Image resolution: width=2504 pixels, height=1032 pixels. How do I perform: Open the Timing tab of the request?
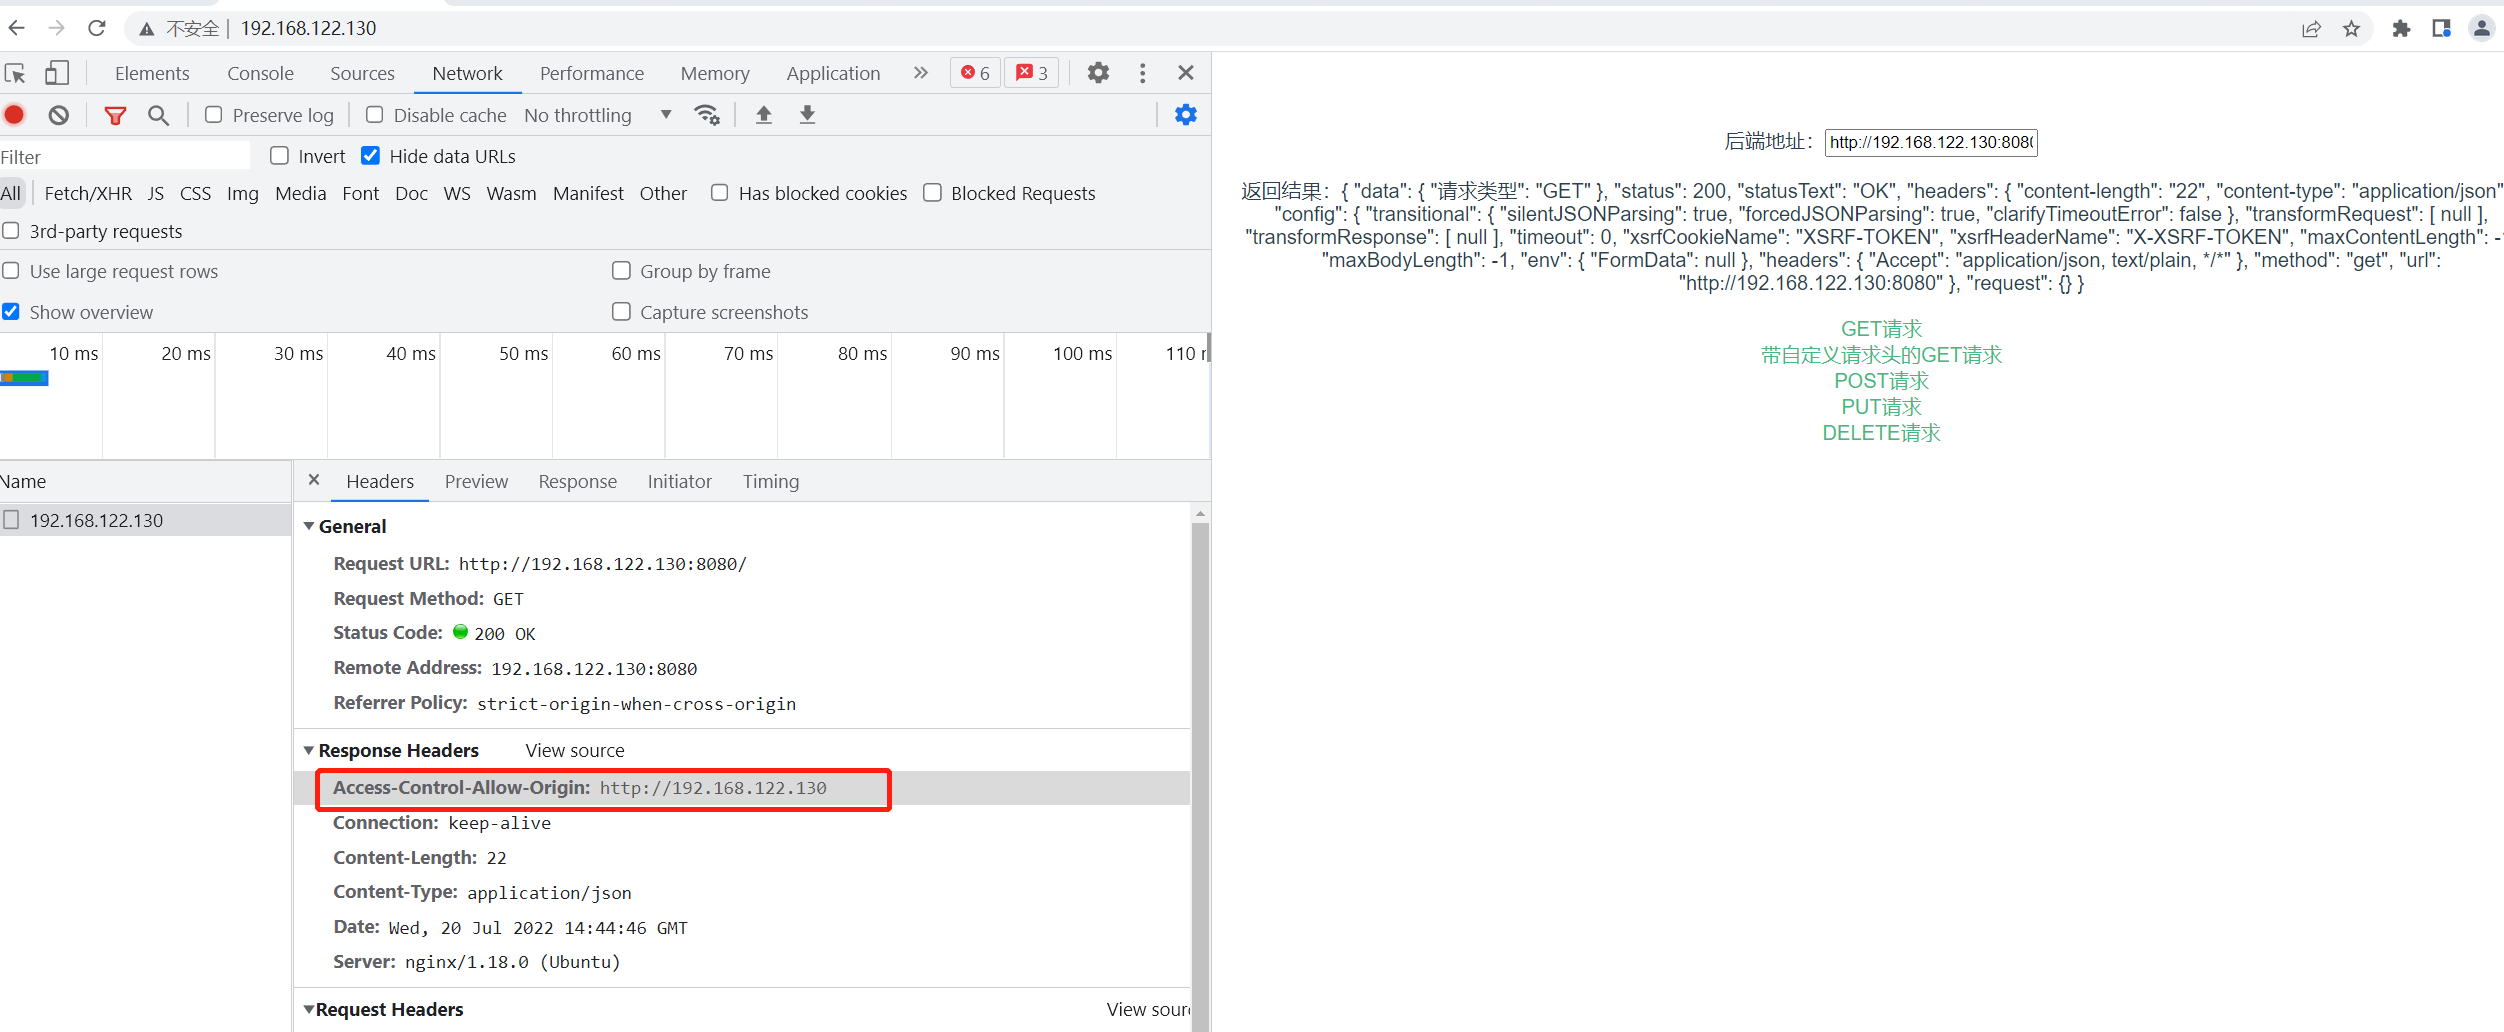[770, 481]
